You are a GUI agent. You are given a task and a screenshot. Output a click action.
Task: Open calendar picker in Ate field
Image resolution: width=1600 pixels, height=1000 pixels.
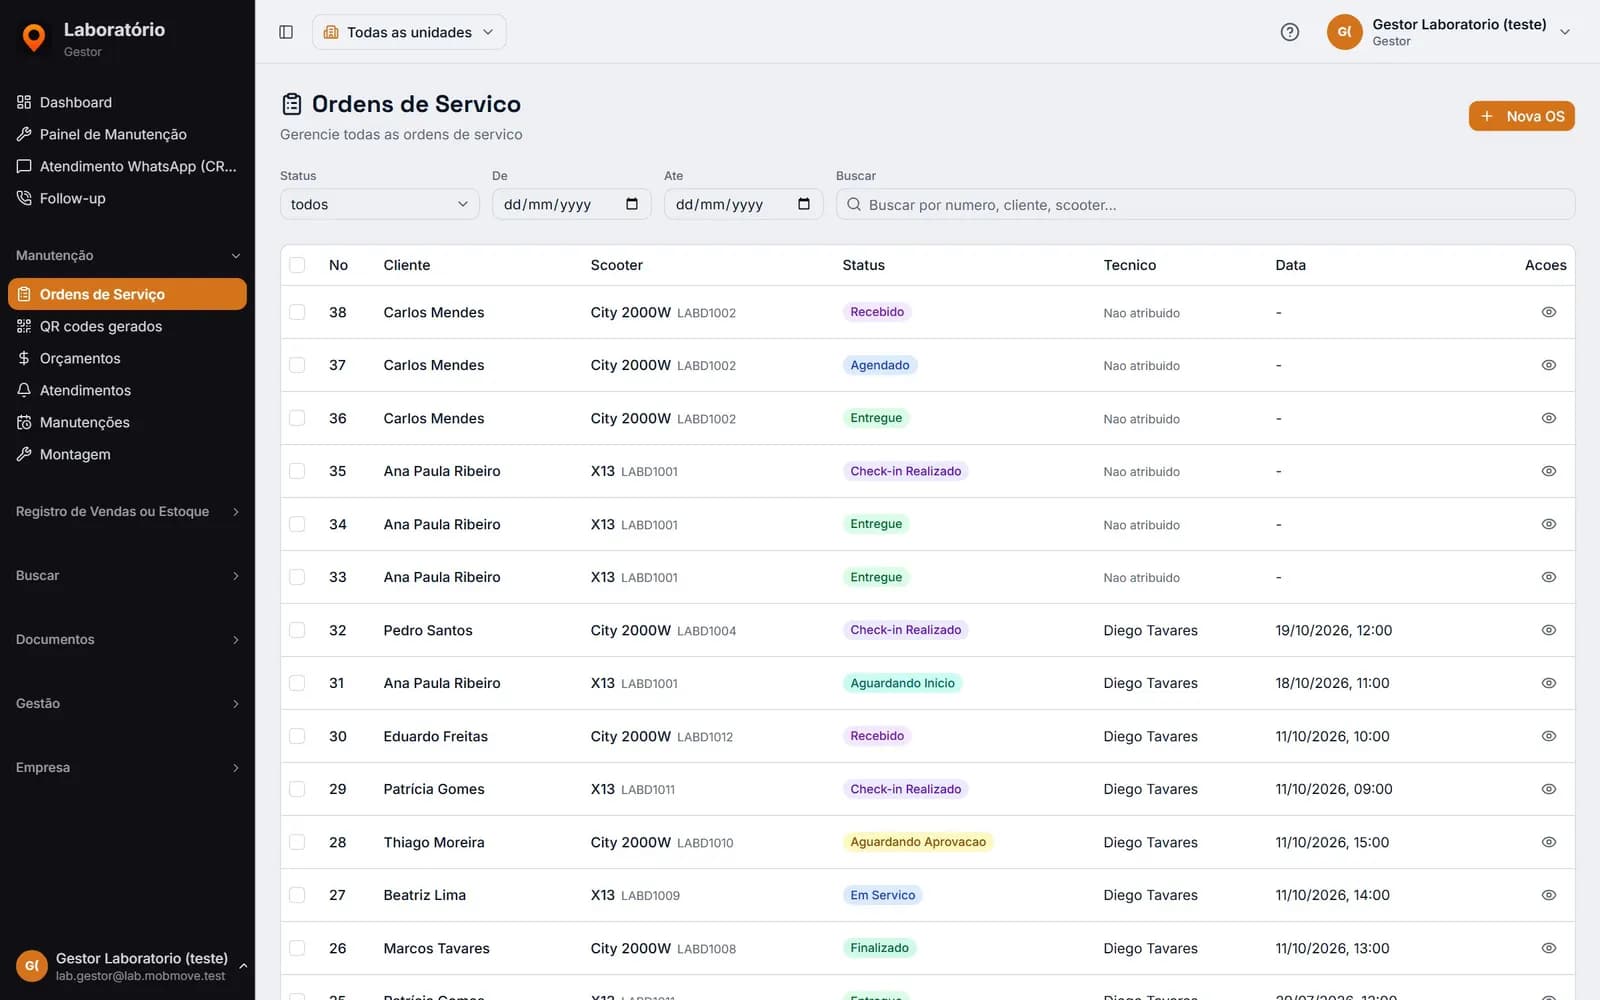pyautogui.click(x=804, y=204)
